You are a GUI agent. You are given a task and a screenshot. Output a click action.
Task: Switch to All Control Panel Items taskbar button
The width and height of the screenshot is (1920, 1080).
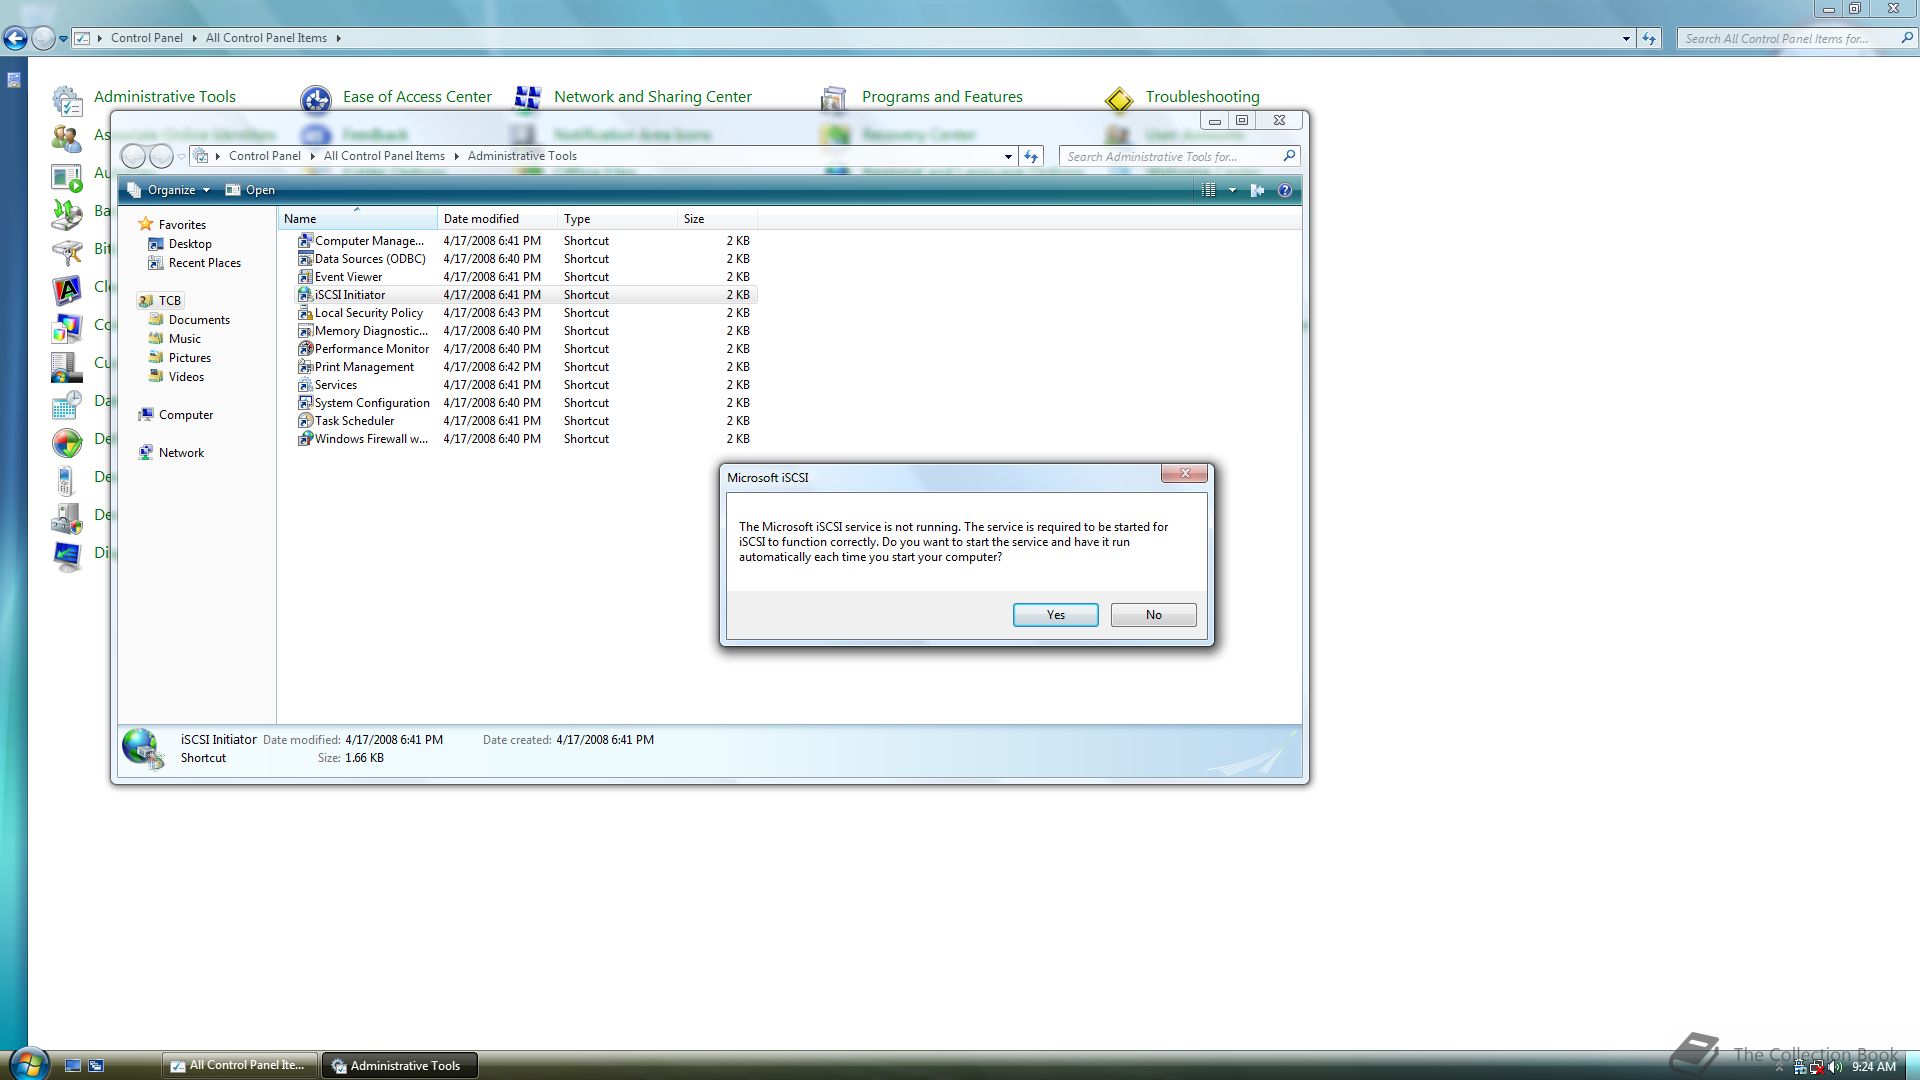(239, 1066)
